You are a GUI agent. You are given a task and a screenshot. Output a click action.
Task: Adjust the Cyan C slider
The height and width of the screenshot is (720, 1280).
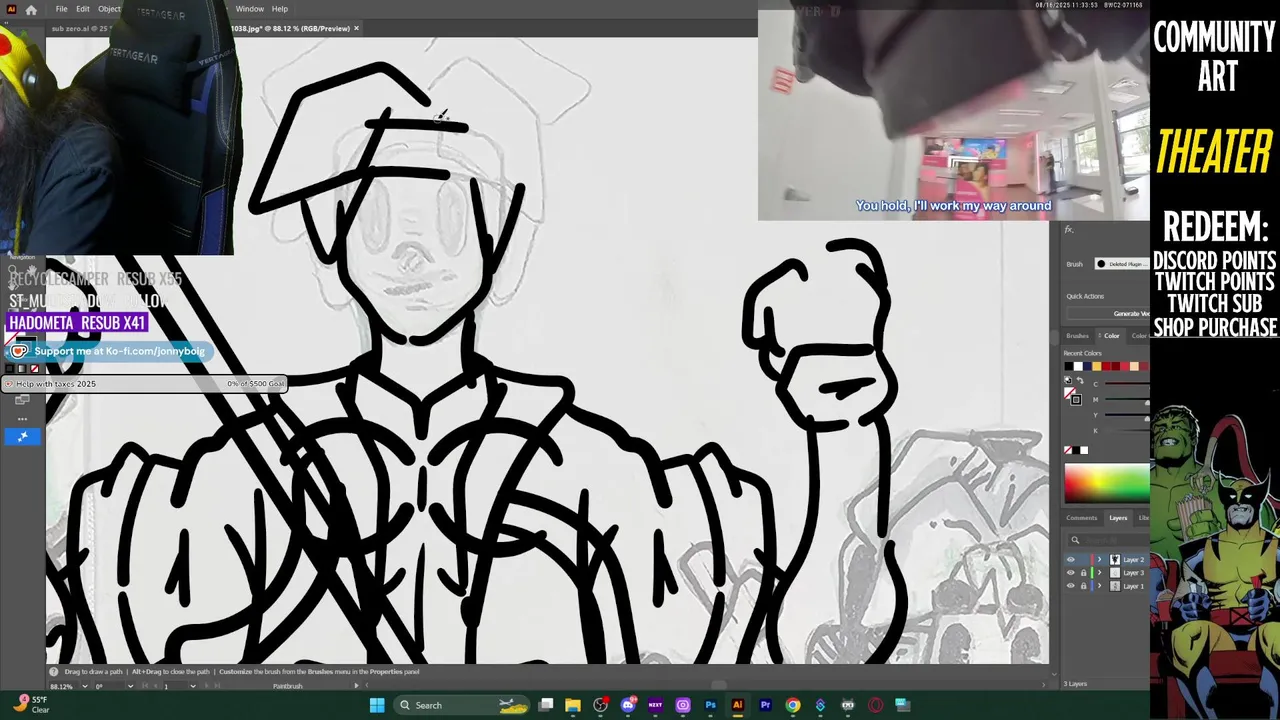1127,384
